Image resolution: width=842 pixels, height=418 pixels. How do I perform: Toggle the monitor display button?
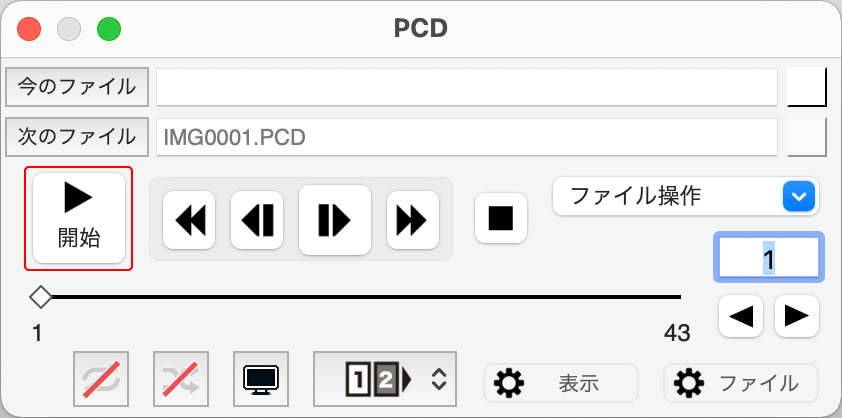(261, 379)
